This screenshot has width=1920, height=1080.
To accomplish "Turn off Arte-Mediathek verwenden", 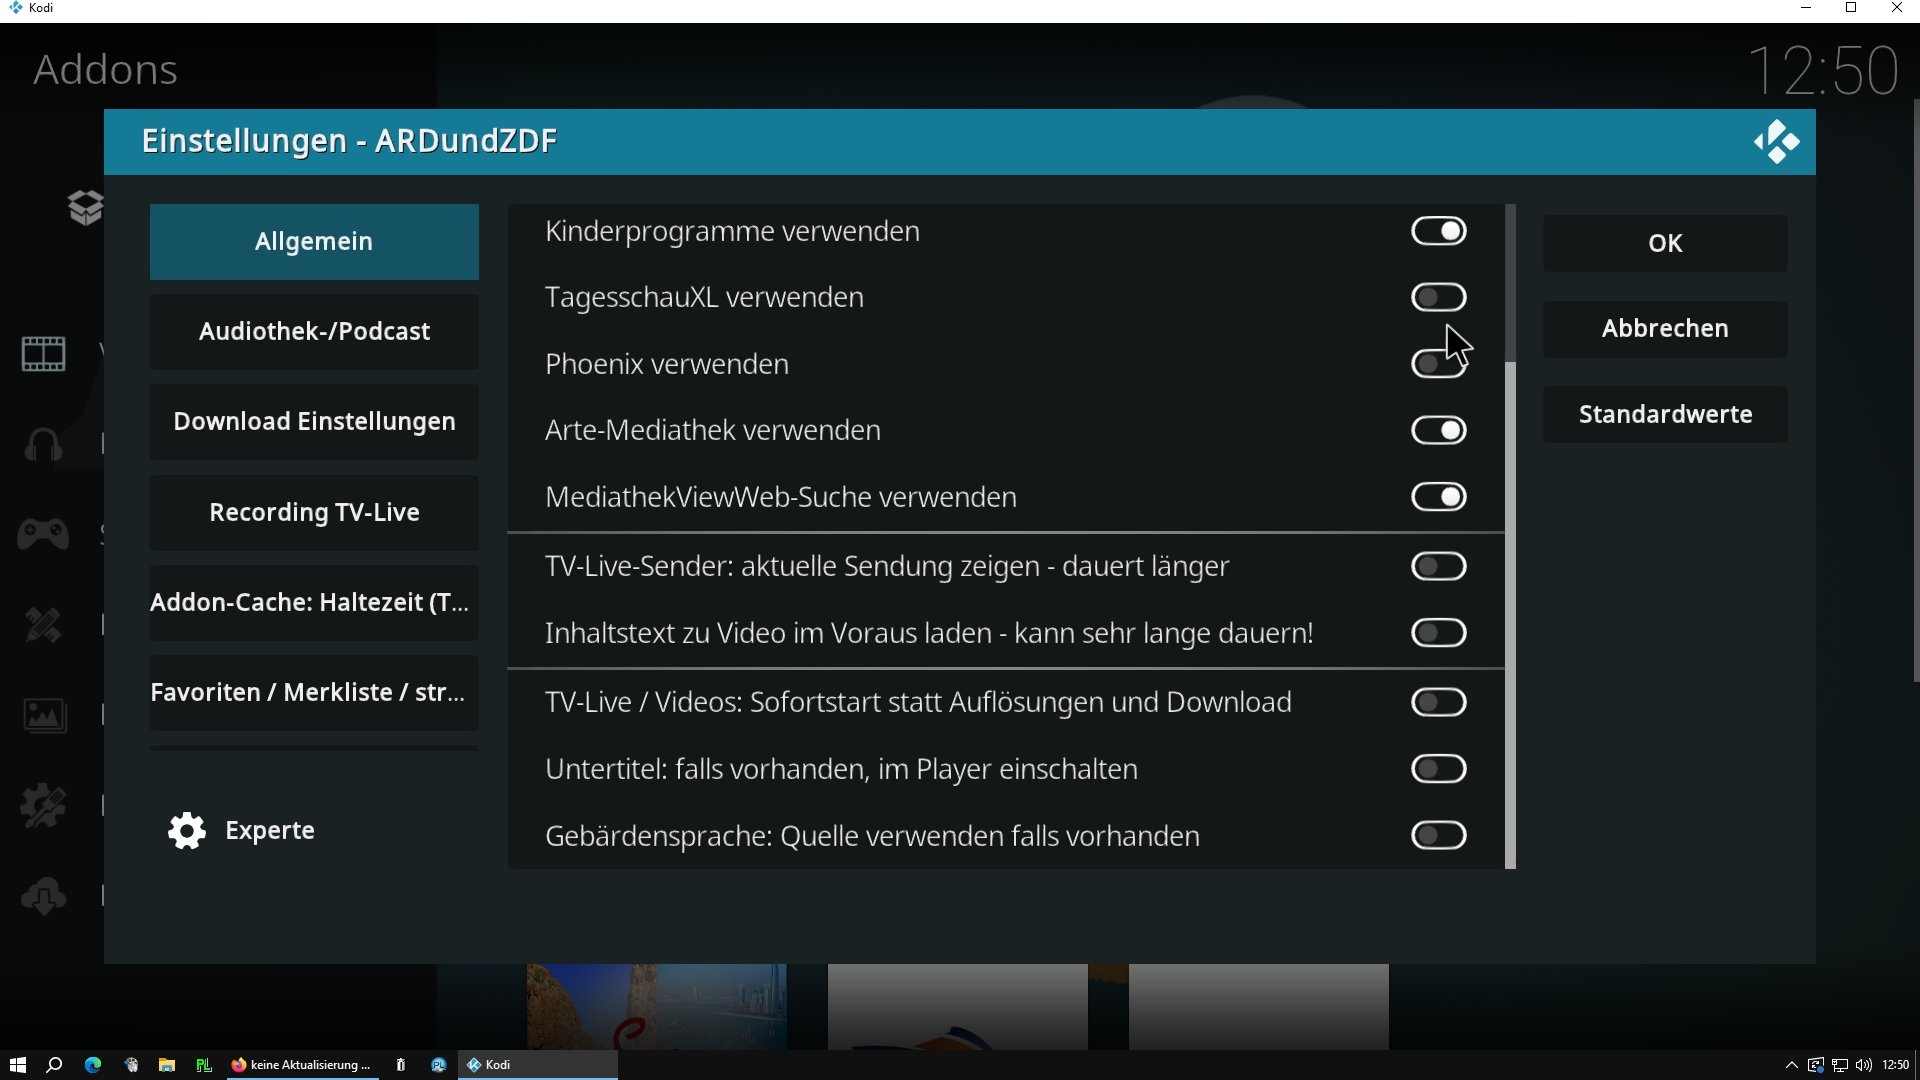I will tap(1438, 430).
